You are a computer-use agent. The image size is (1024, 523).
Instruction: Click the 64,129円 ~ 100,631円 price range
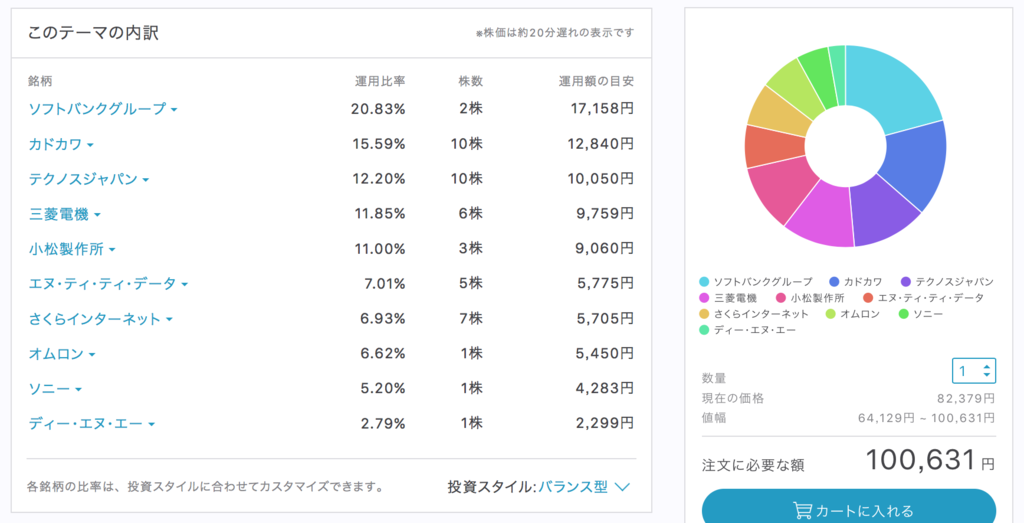(x=927, y=418)
